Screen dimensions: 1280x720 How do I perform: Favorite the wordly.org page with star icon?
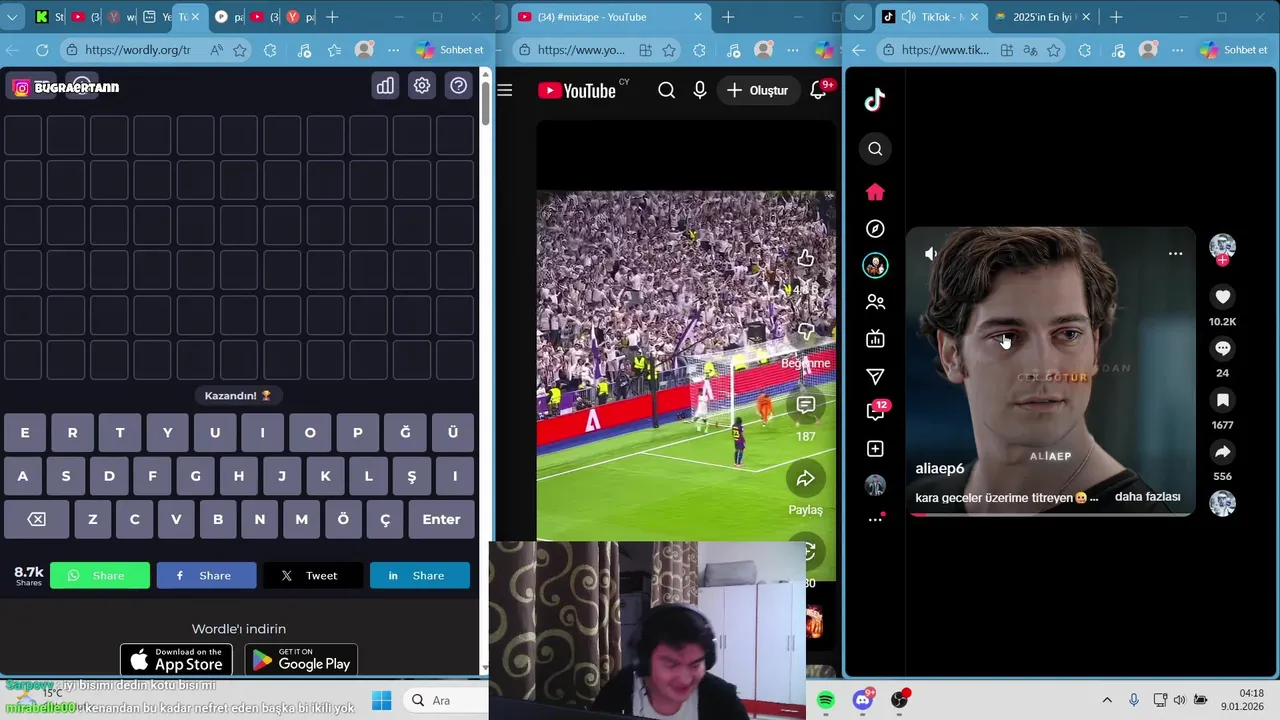240,50
